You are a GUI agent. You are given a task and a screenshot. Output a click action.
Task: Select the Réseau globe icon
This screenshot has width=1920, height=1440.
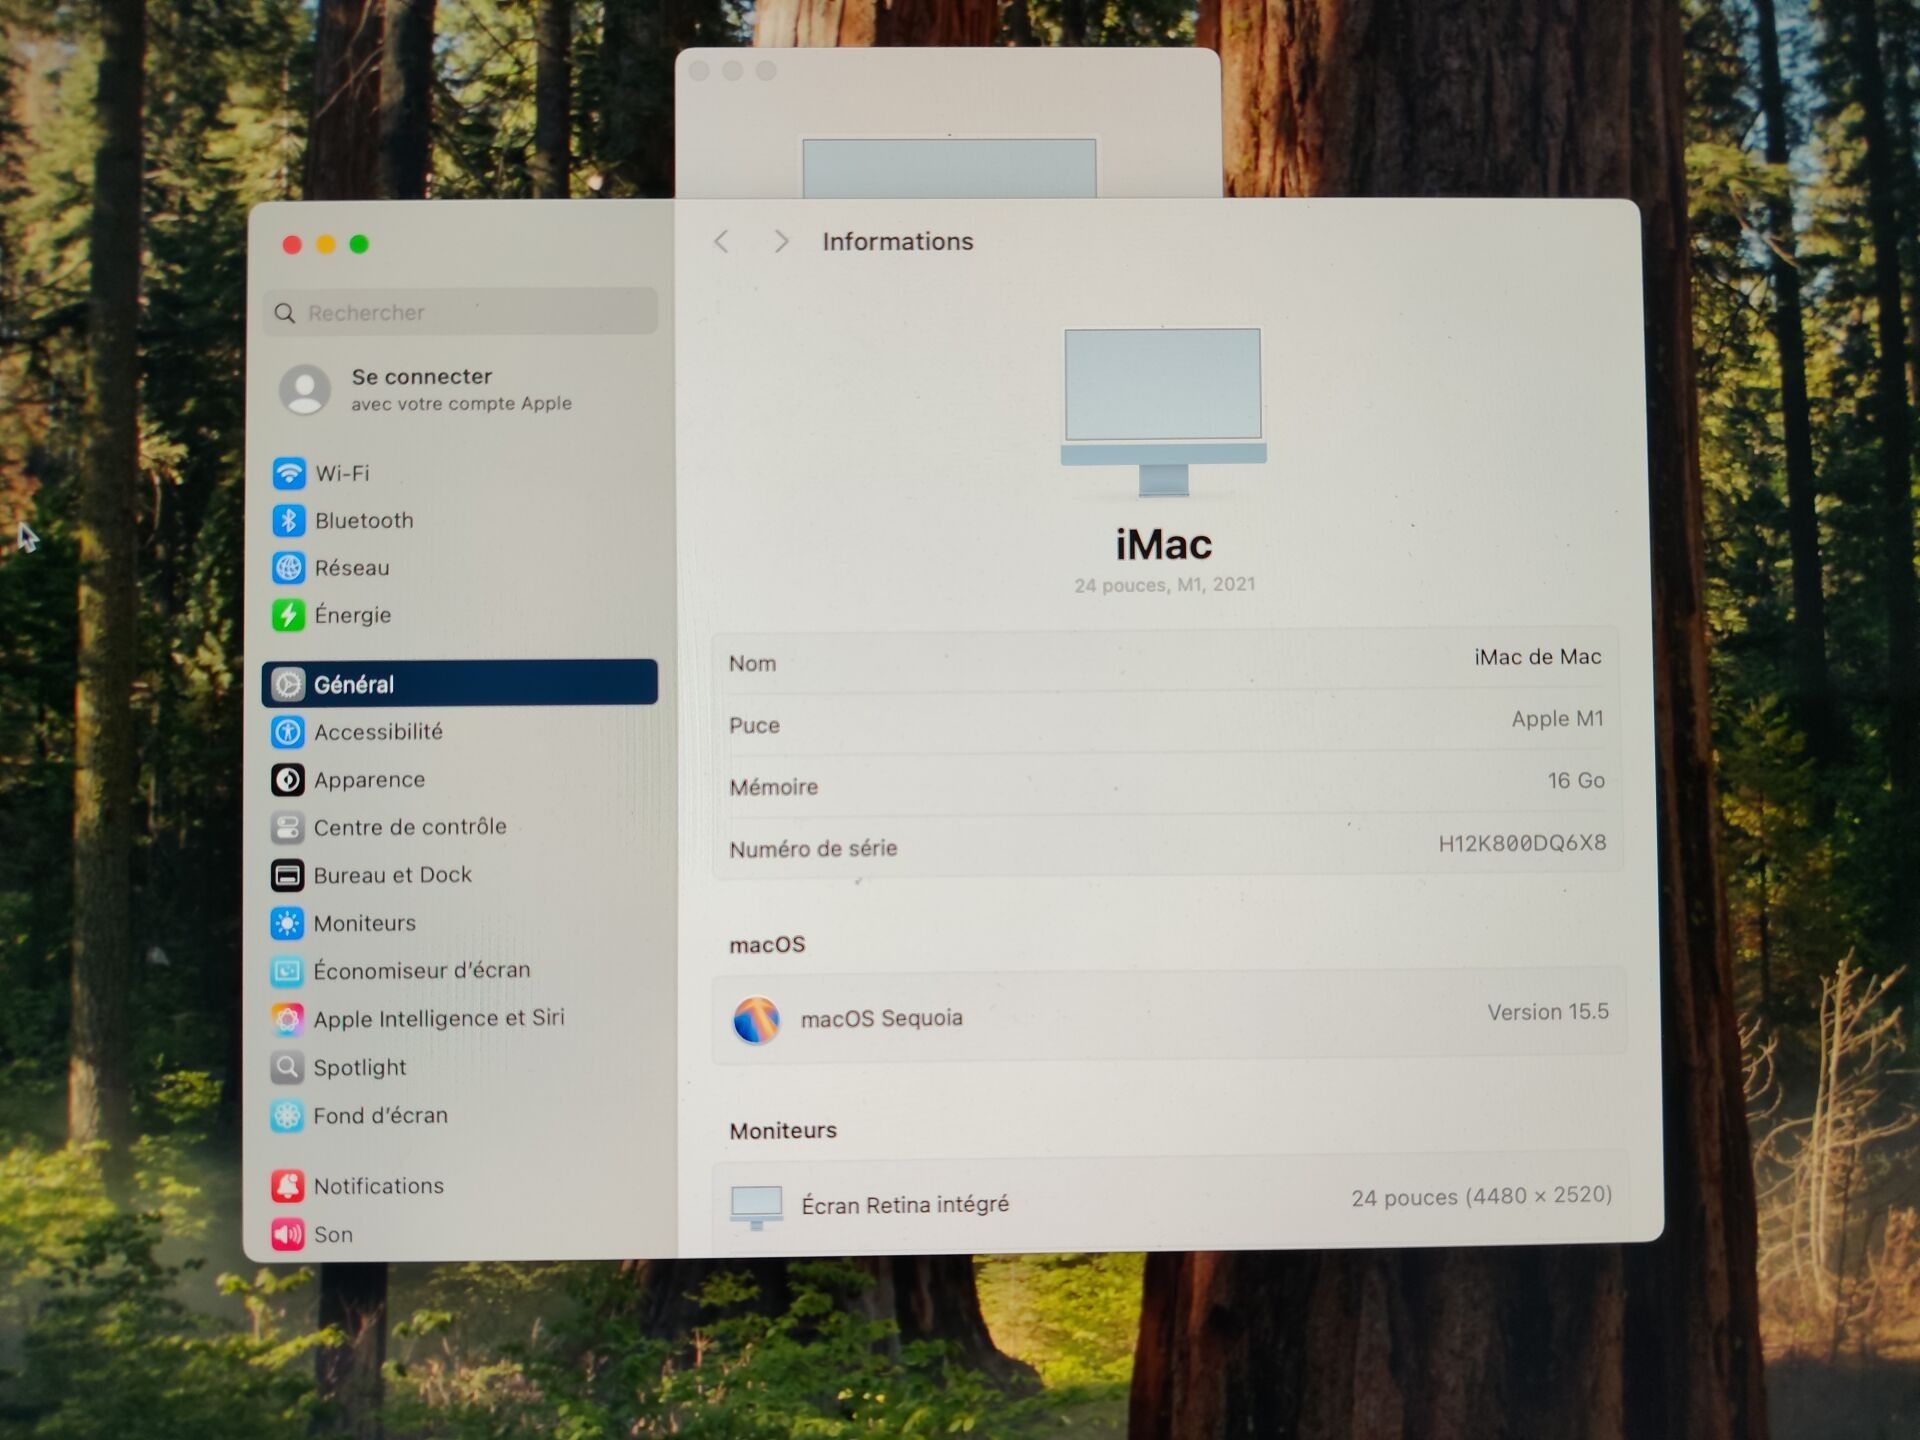coord(289,568)
